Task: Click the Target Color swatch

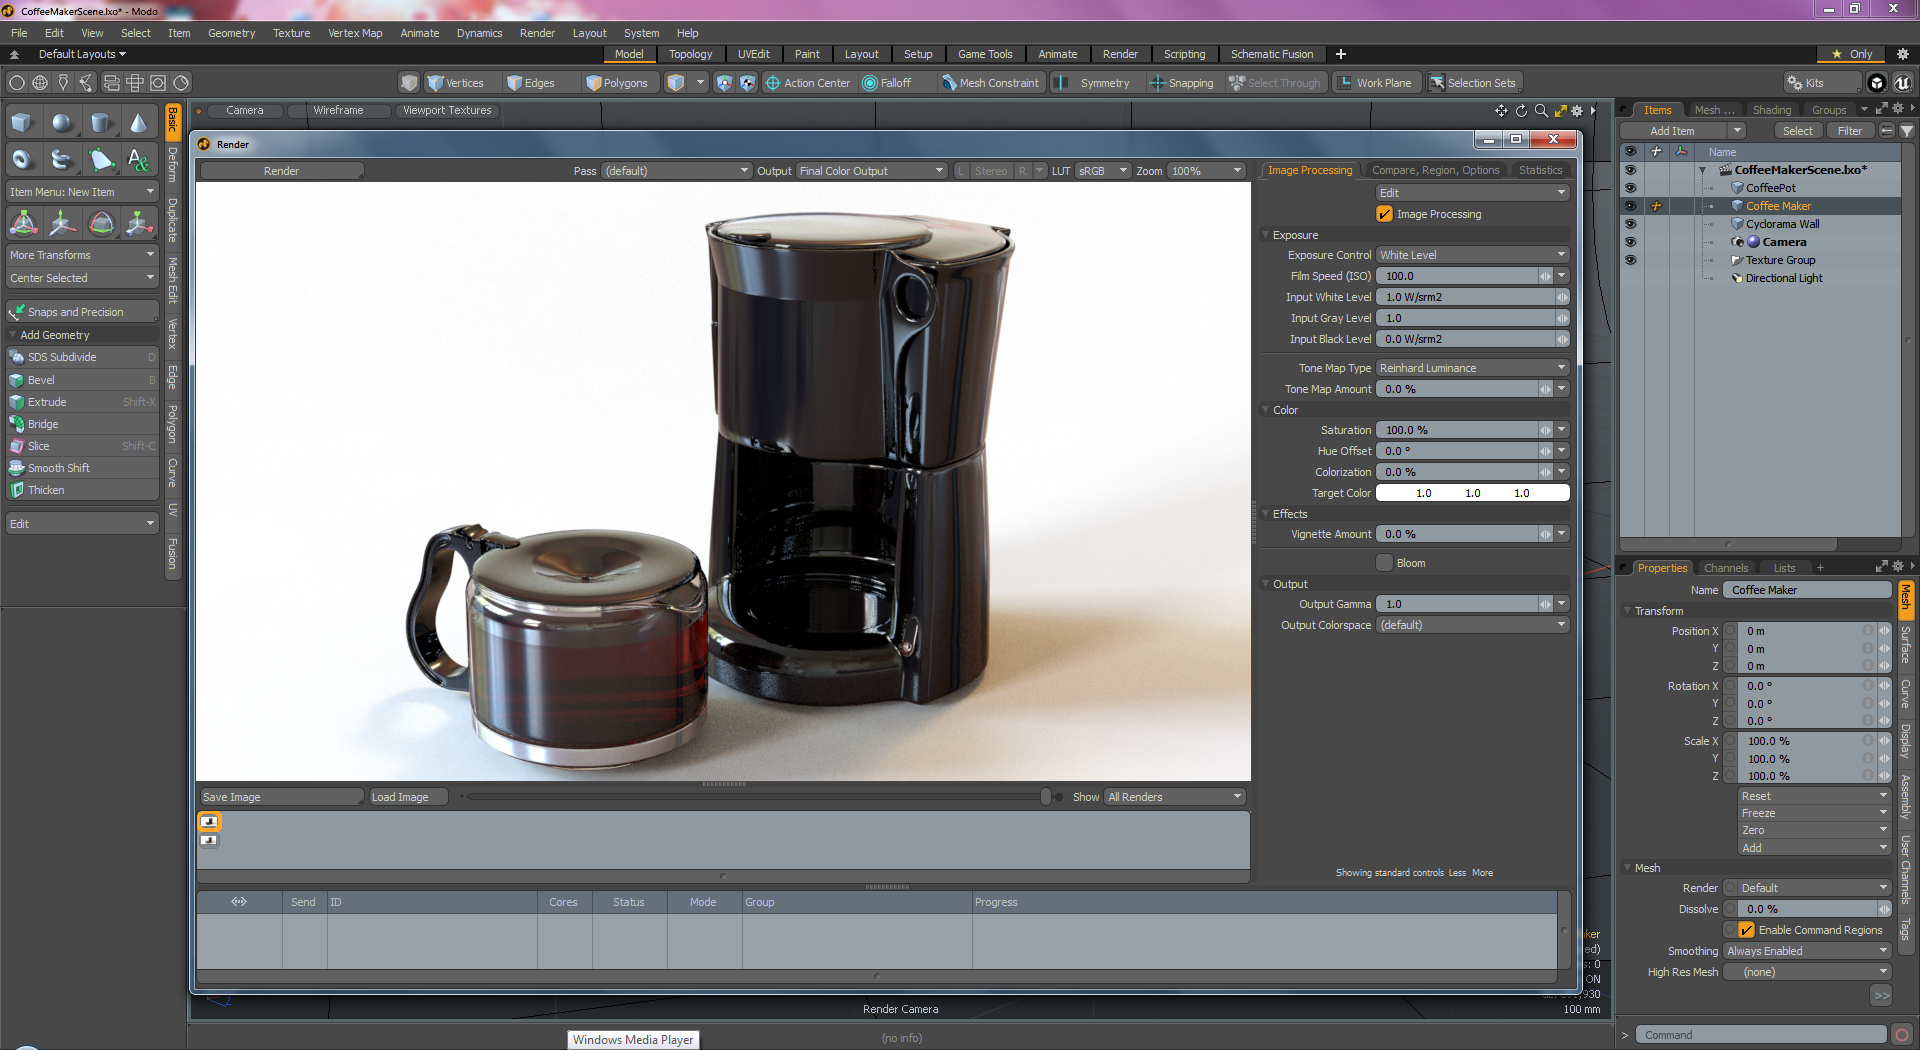Action: (x=1472, y=493)
